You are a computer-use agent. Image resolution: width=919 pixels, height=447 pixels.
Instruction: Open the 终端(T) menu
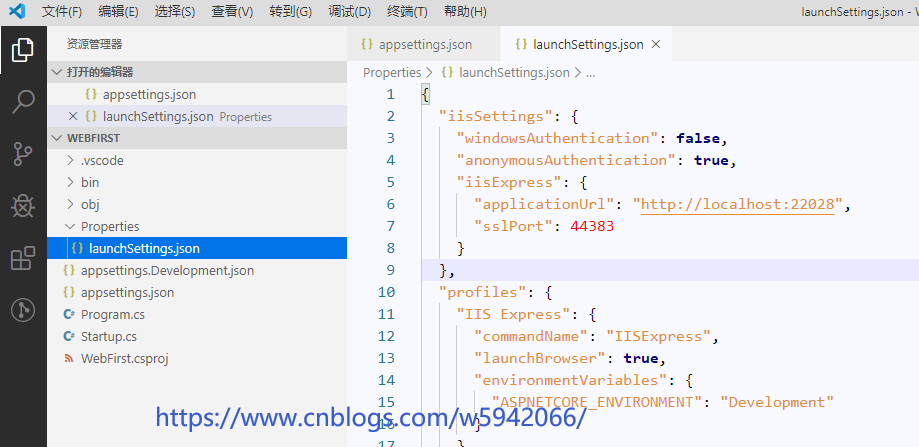click(x=407, y=12)
